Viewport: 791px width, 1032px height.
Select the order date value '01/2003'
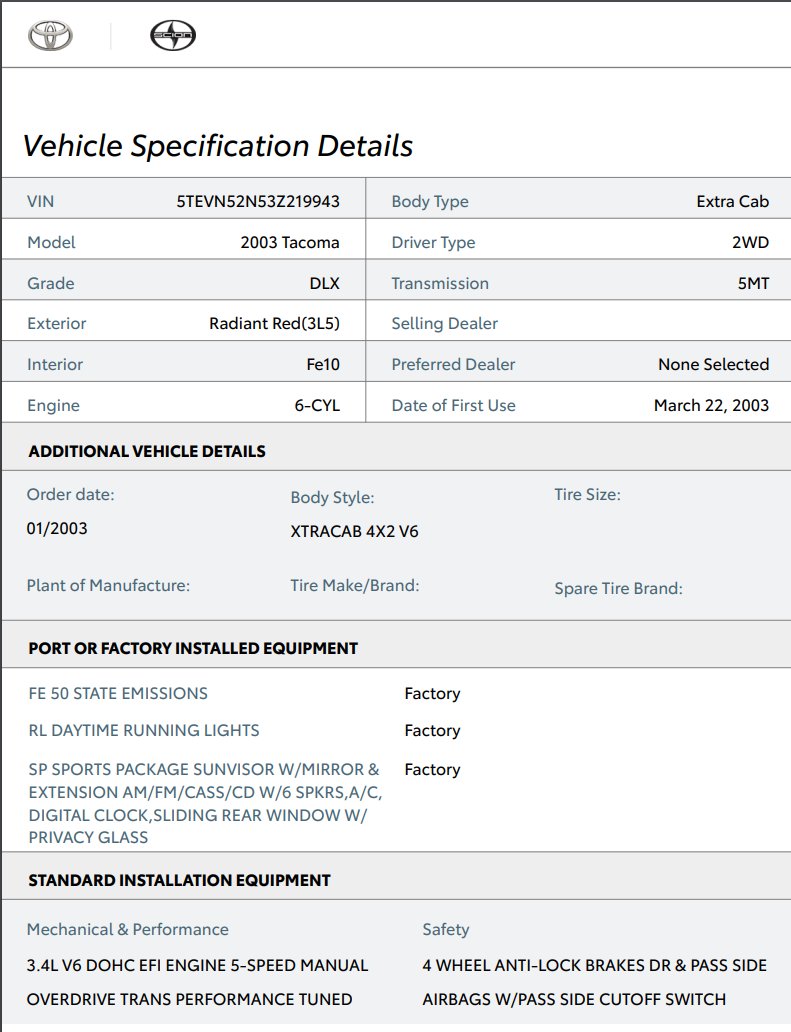pos(57,529)
